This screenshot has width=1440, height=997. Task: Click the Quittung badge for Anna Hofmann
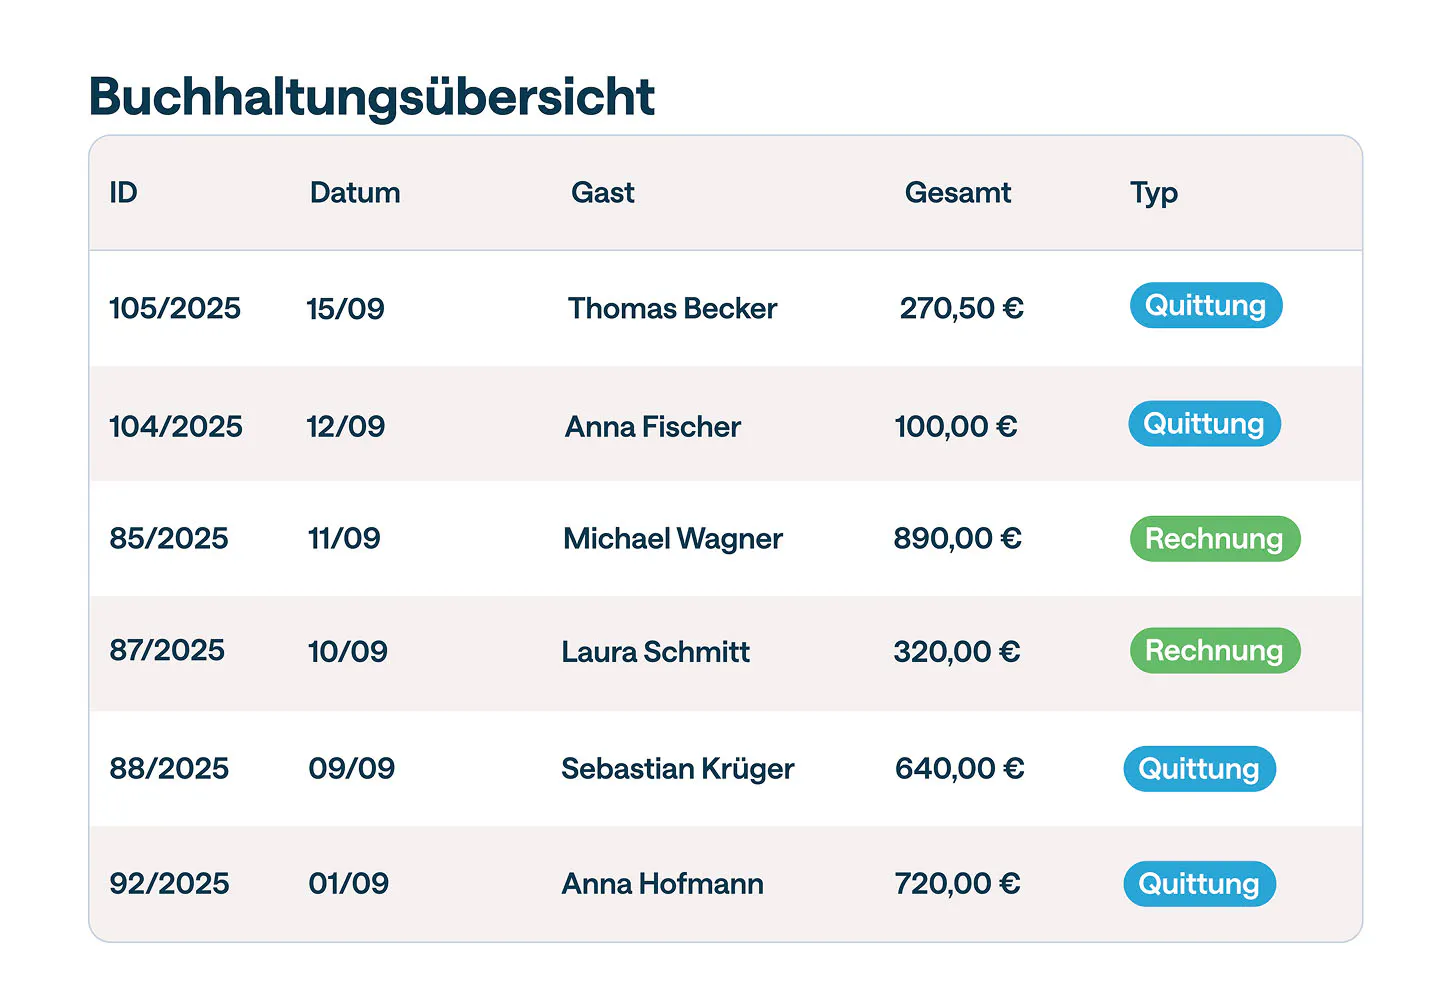[1199, 884]
